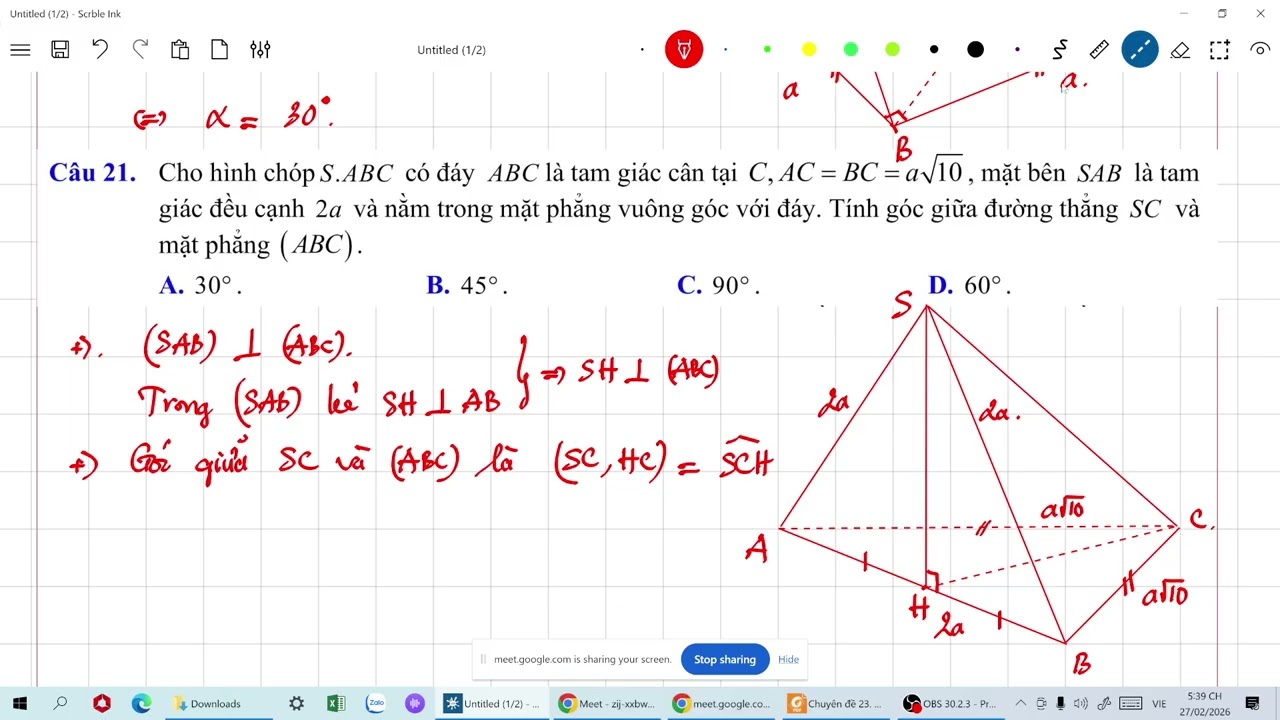Click the Stop sharing button
The image size is (1280, 720).
point(725,659)
